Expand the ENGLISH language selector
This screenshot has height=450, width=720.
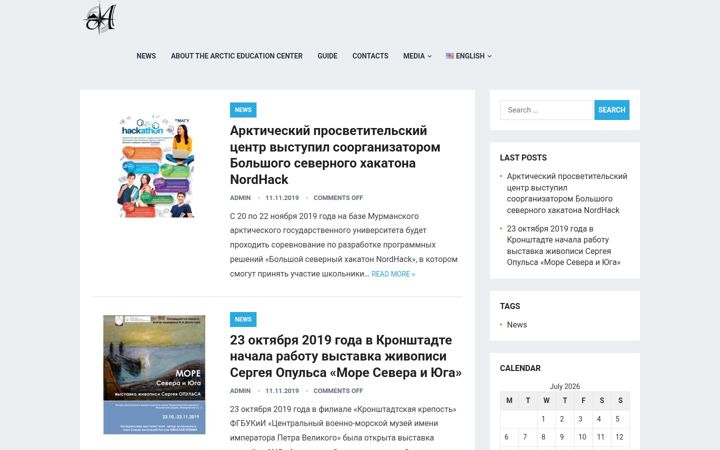coord(469,56)
